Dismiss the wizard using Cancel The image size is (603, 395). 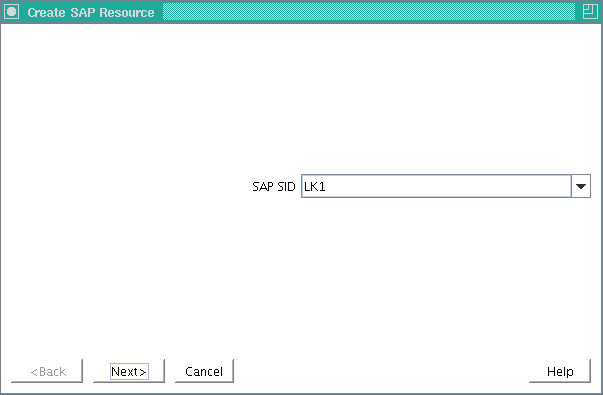[x=204, y=371]
